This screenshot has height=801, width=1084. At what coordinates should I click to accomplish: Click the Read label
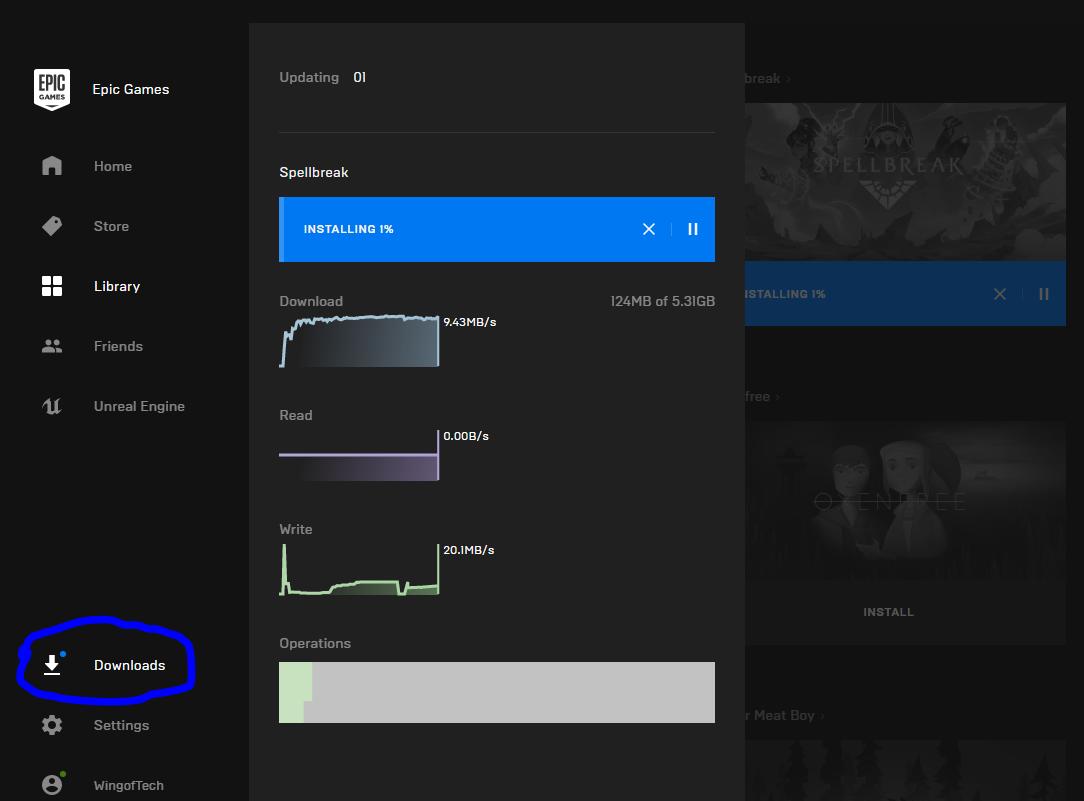click(296, 415)
